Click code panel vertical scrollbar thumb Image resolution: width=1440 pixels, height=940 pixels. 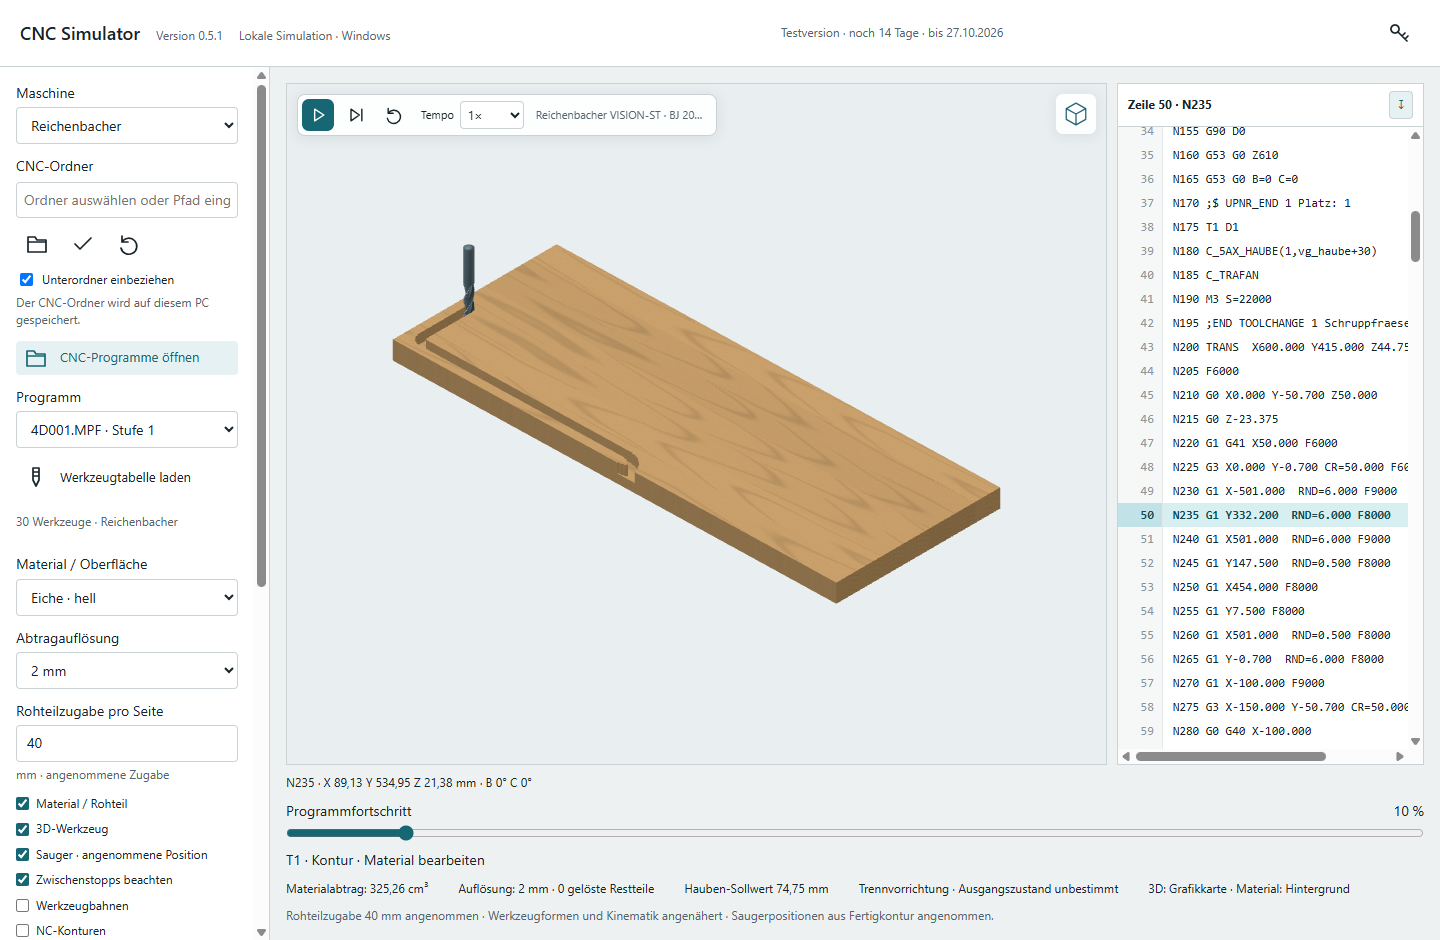click(x=1415, y=236)
